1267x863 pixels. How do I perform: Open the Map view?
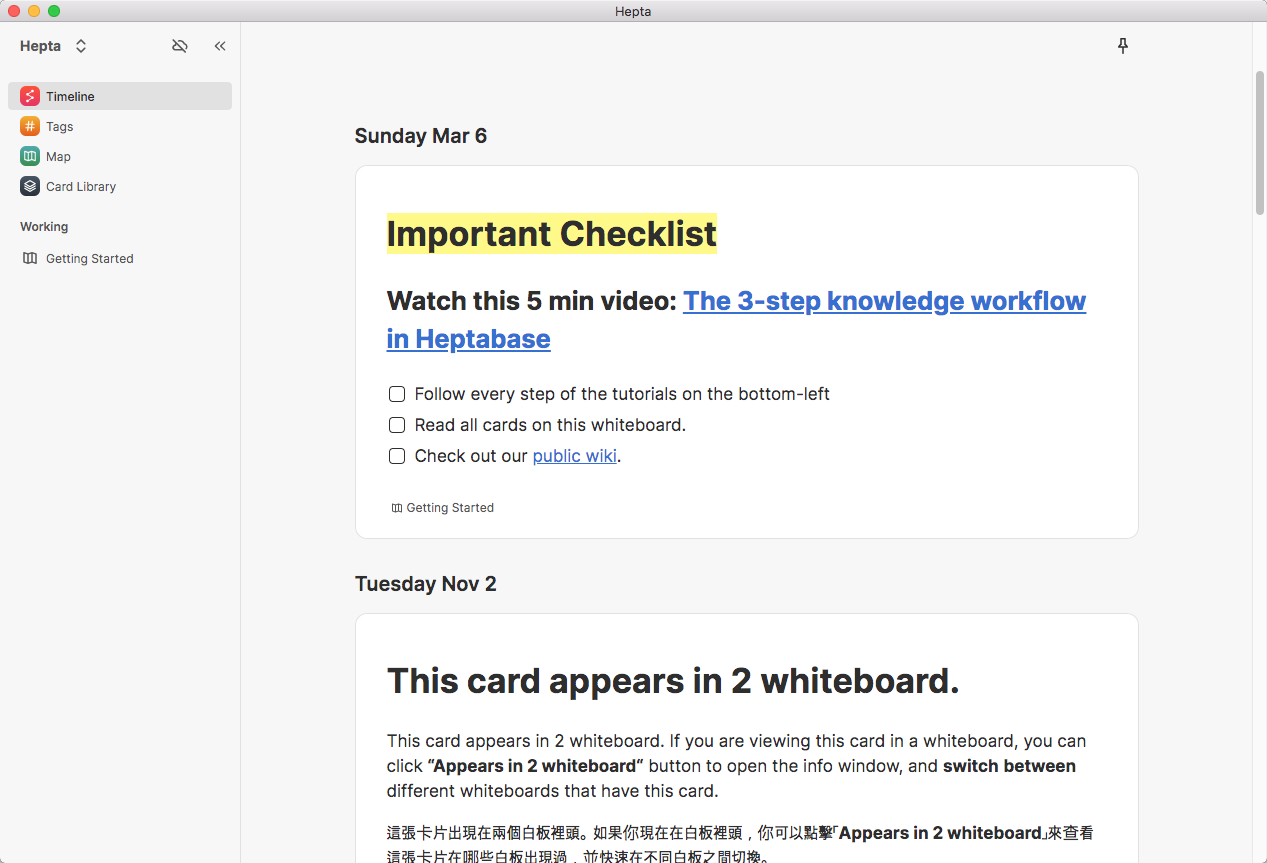point(120,156)
